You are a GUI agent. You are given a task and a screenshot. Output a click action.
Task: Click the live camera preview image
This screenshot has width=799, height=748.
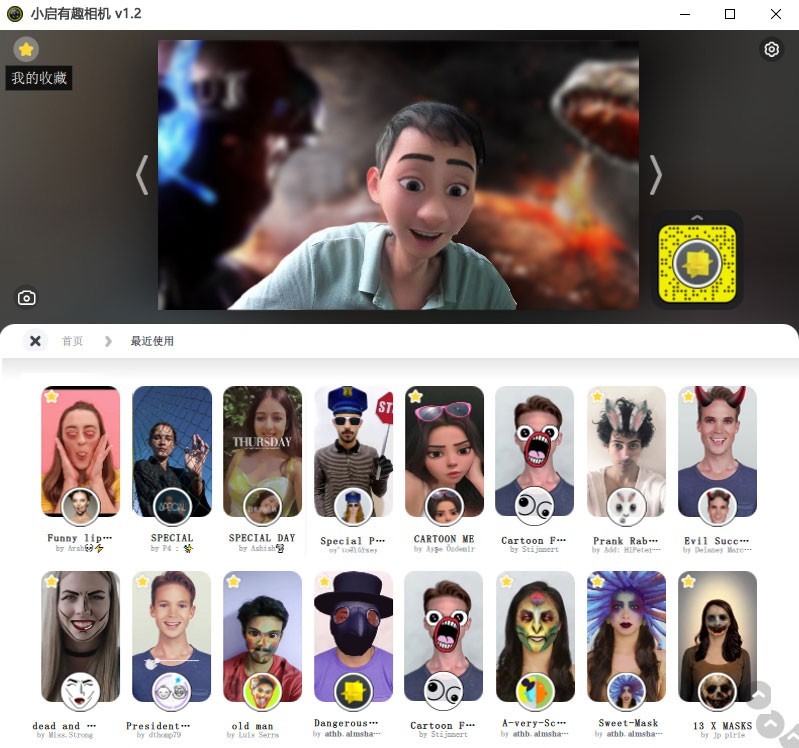click(x=398, y=175)
